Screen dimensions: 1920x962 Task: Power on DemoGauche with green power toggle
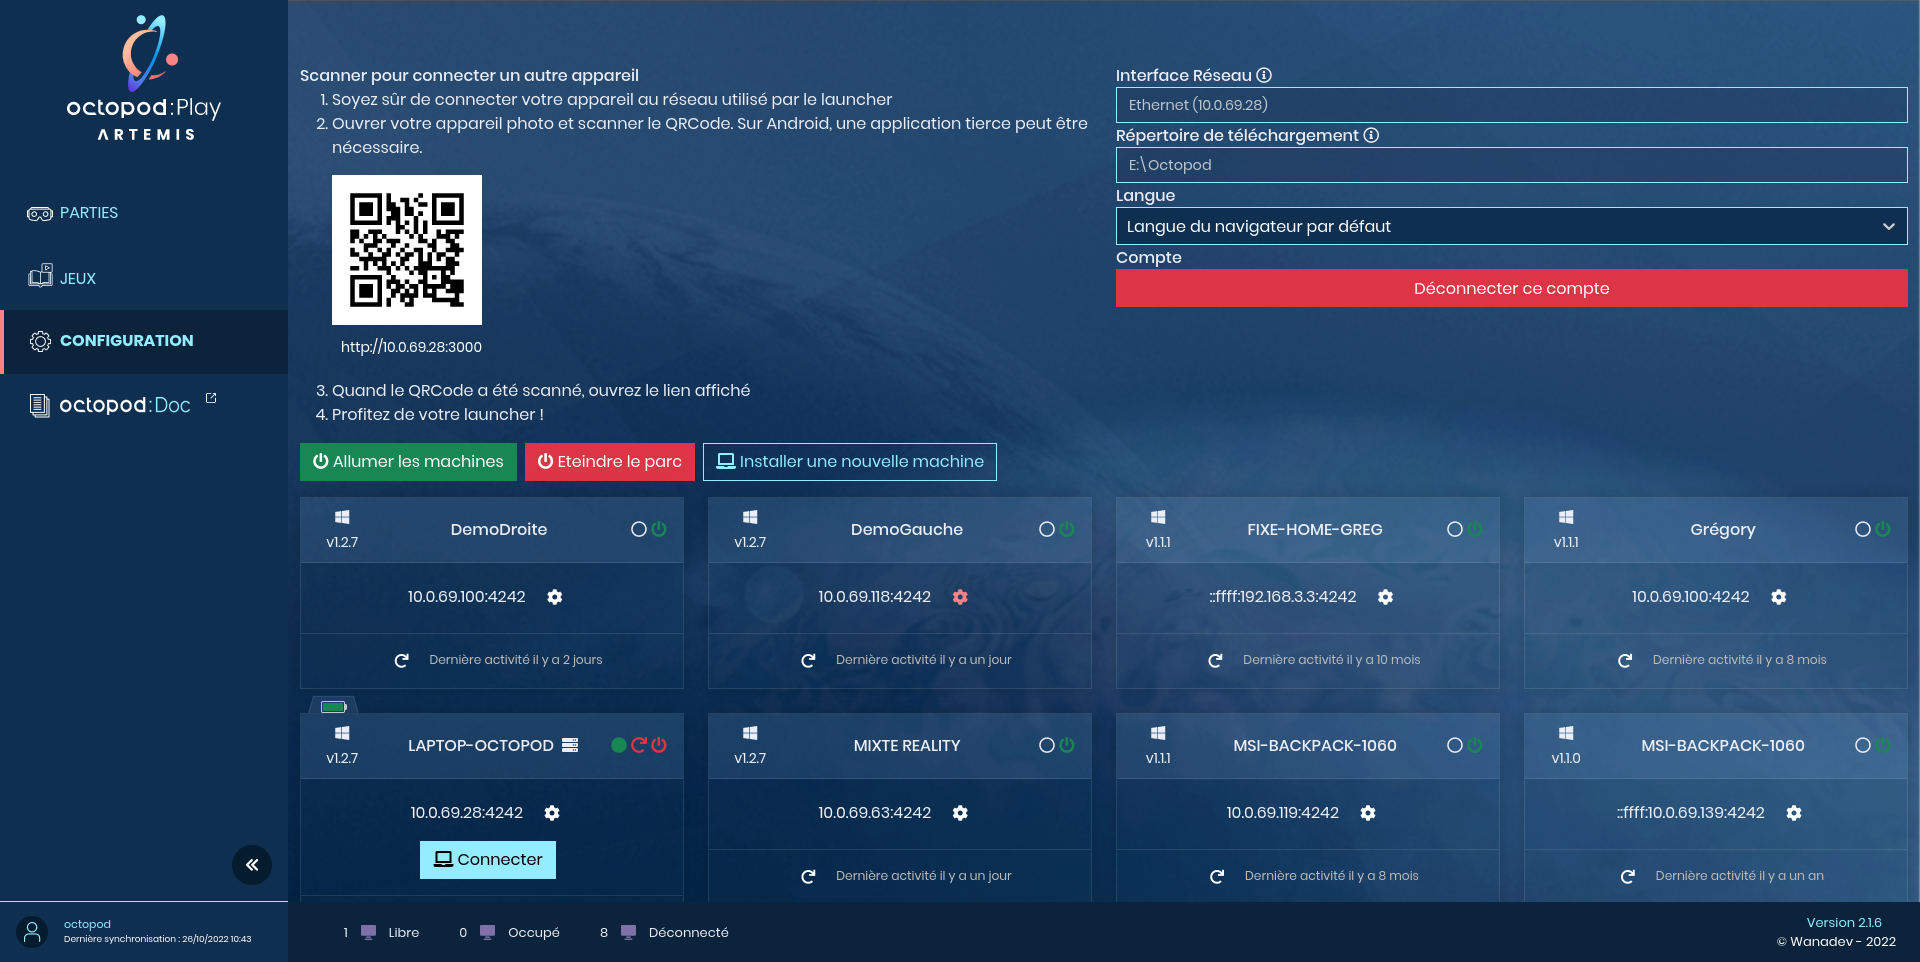1067,529
